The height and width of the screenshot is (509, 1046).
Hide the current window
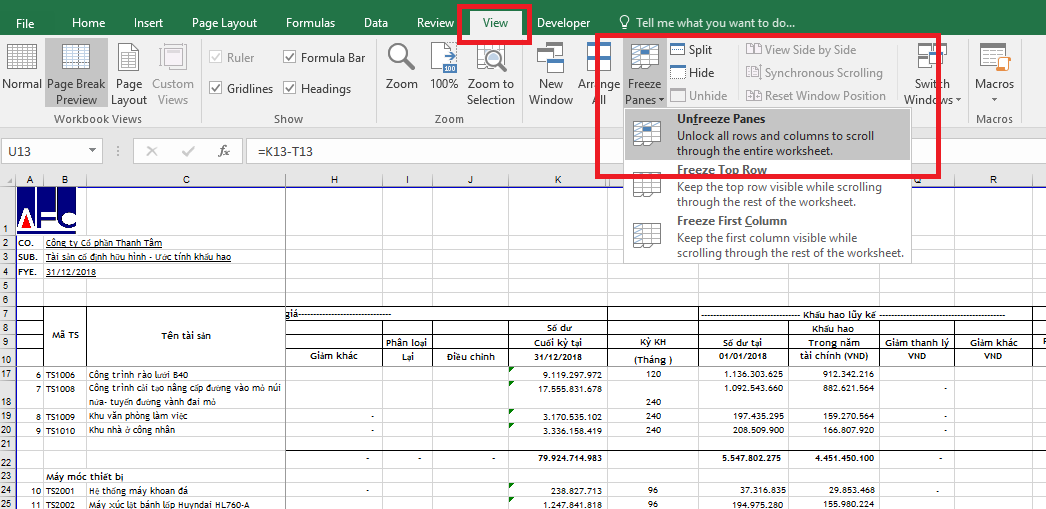[692, 73]
